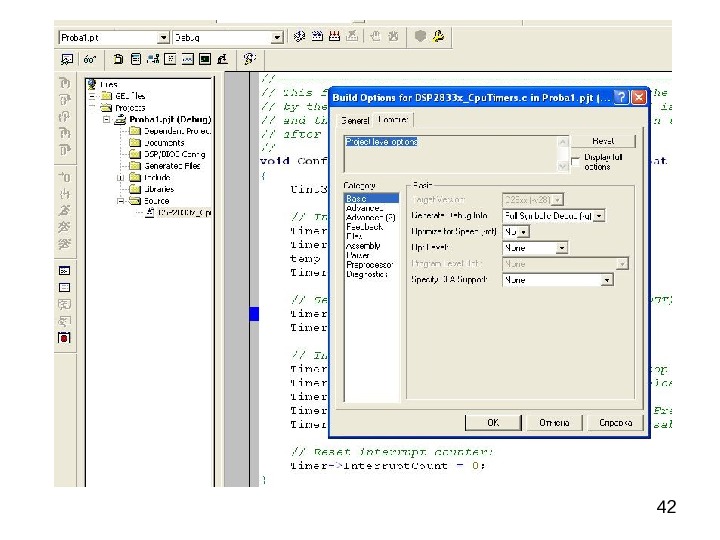The image size is (720, 540).
Task: Click the glasses icon in the second toolbar
Action: 90,59
